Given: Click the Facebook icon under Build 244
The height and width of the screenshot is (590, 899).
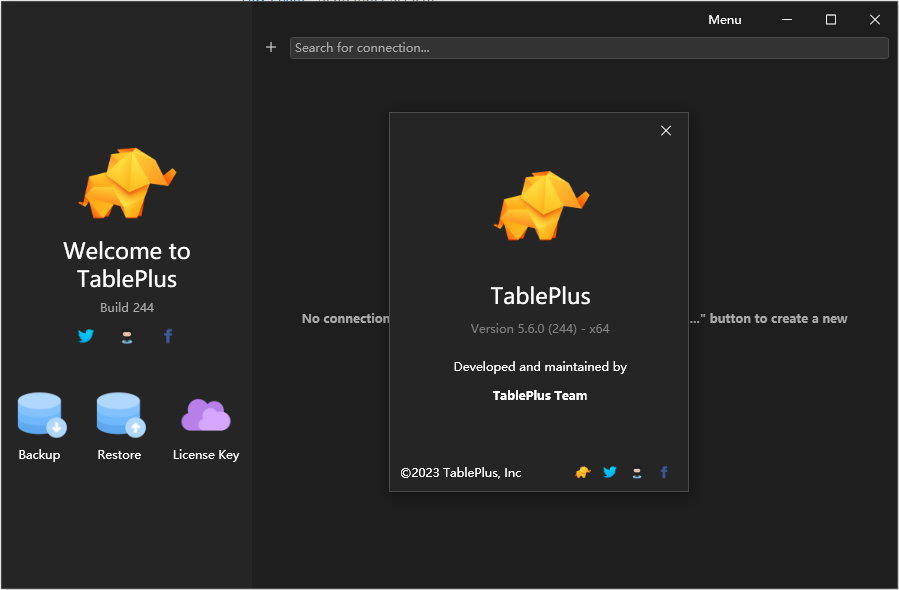Looking at the screenshot, I should point(168,336).
